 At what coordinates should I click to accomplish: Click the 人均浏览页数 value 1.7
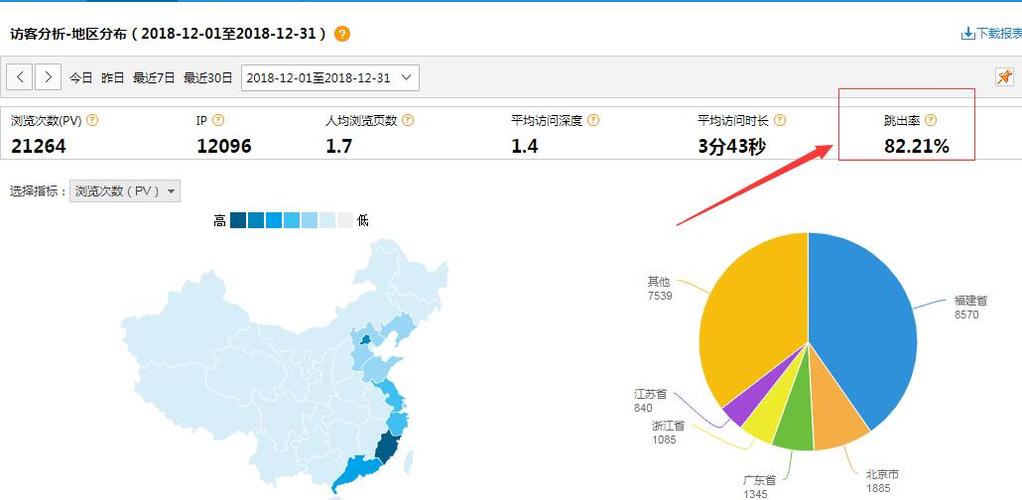[338, 146]
